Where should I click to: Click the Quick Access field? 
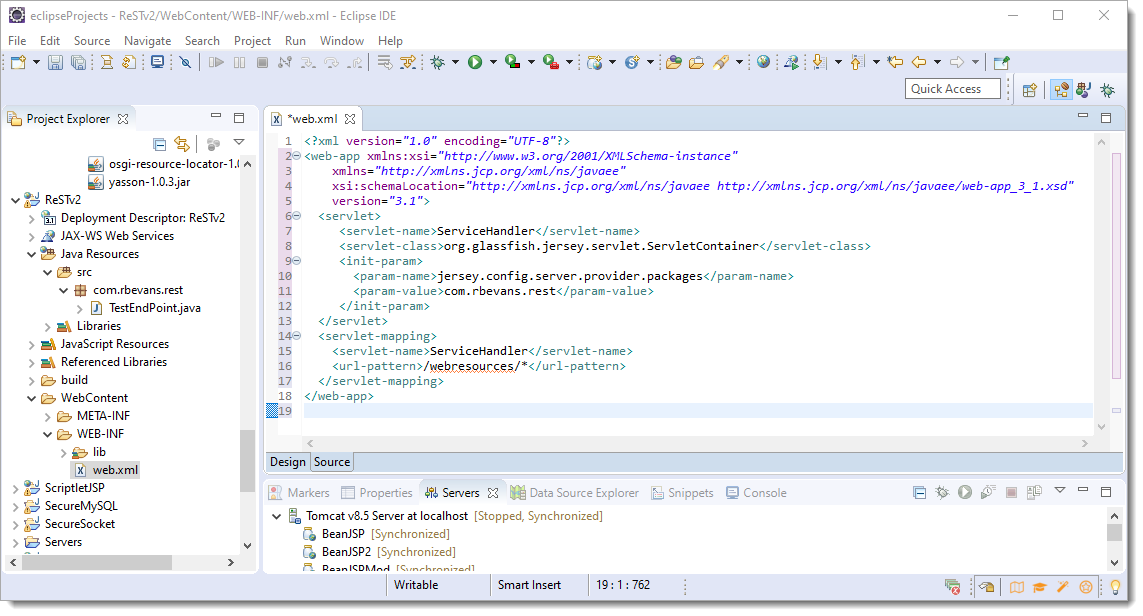click(953, 89)
